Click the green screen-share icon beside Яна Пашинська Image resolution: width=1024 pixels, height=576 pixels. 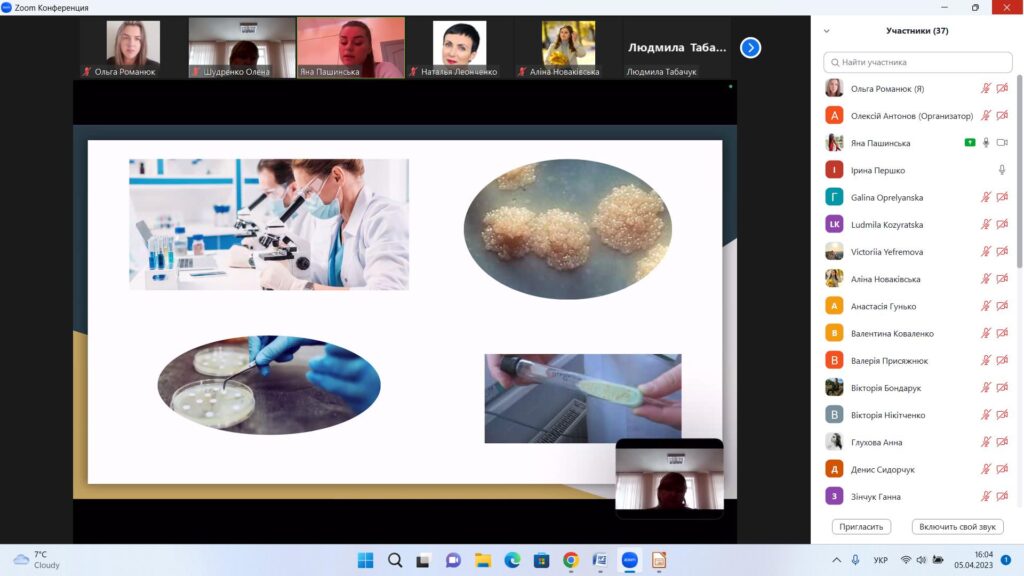pyautogui.click(x=969, y=143)
